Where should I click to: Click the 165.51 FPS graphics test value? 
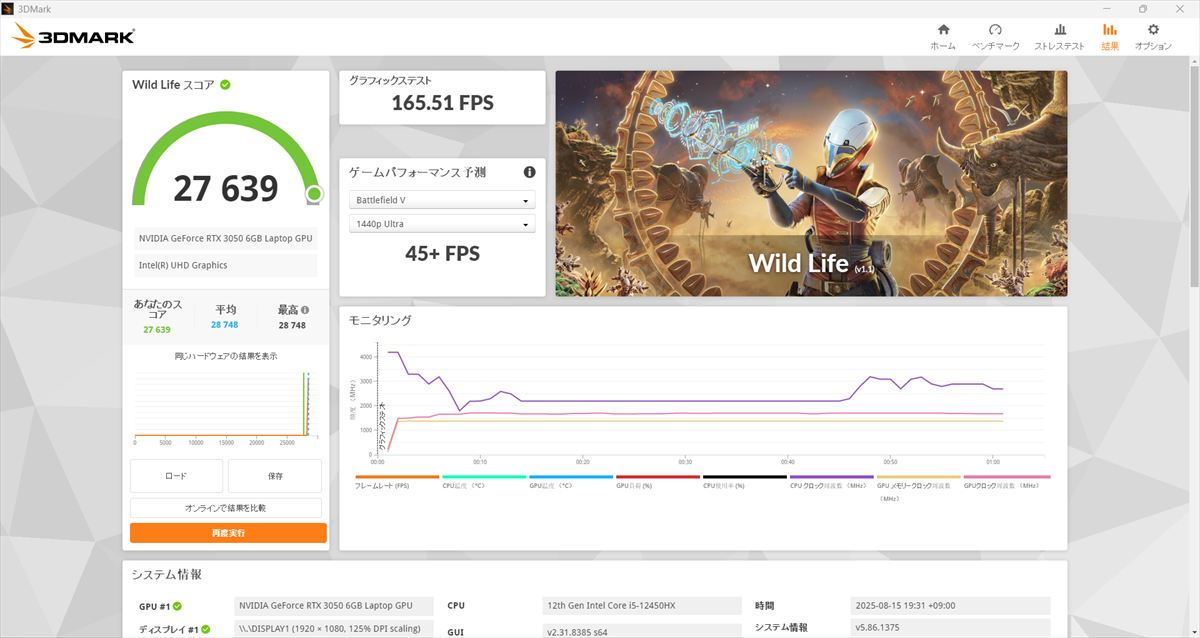pyautogui.click(x=442, y=102)
